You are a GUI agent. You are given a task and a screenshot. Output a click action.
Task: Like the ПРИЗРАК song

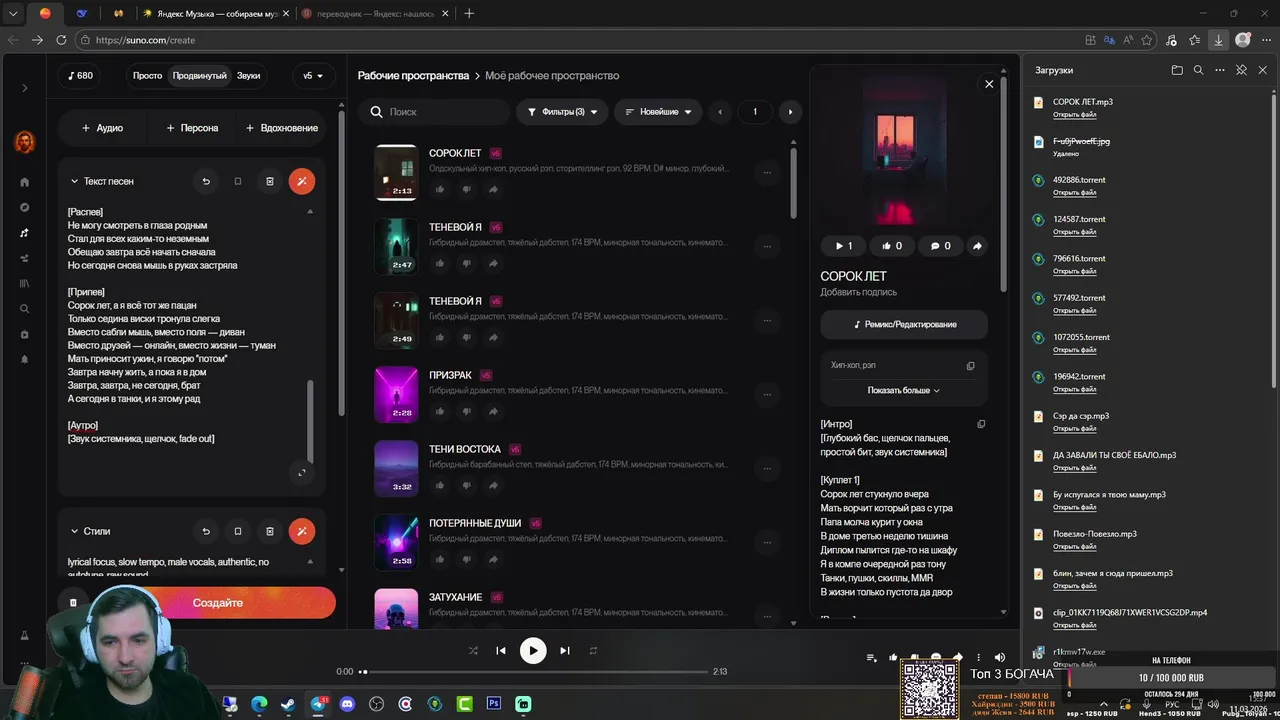440,411
